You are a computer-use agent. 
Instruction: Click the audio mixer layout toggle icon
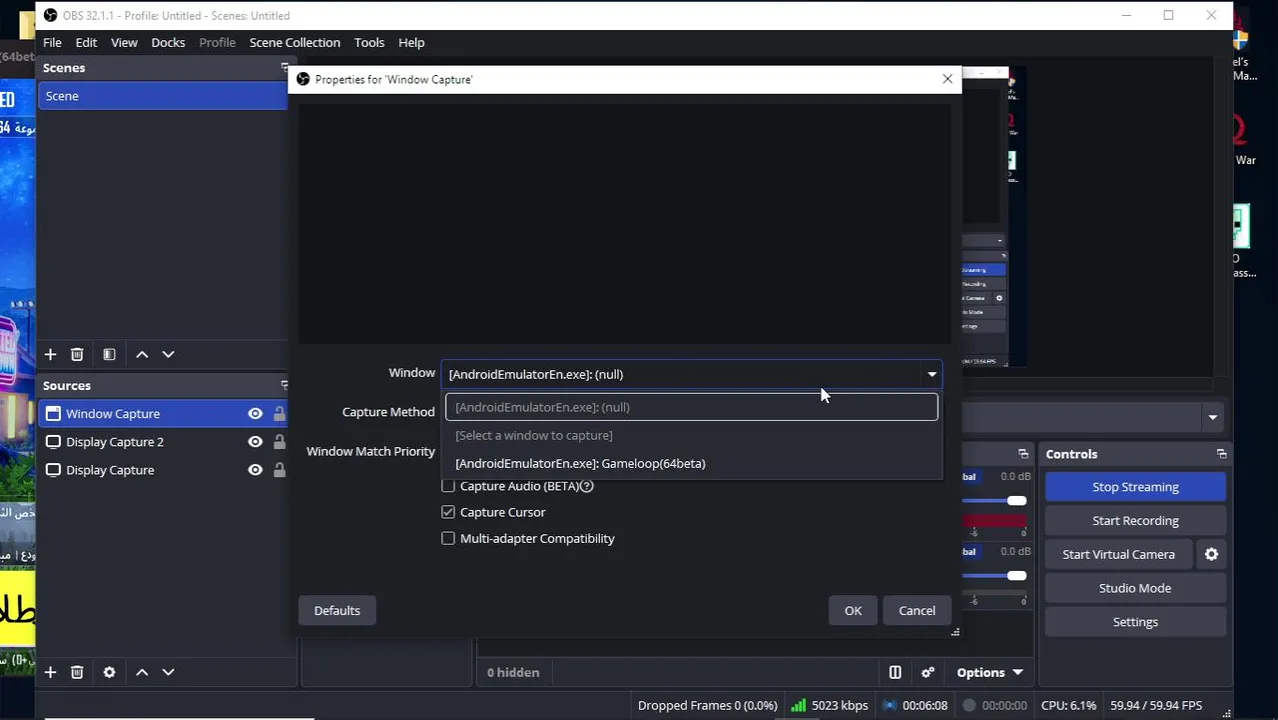(x=895, y=672)
